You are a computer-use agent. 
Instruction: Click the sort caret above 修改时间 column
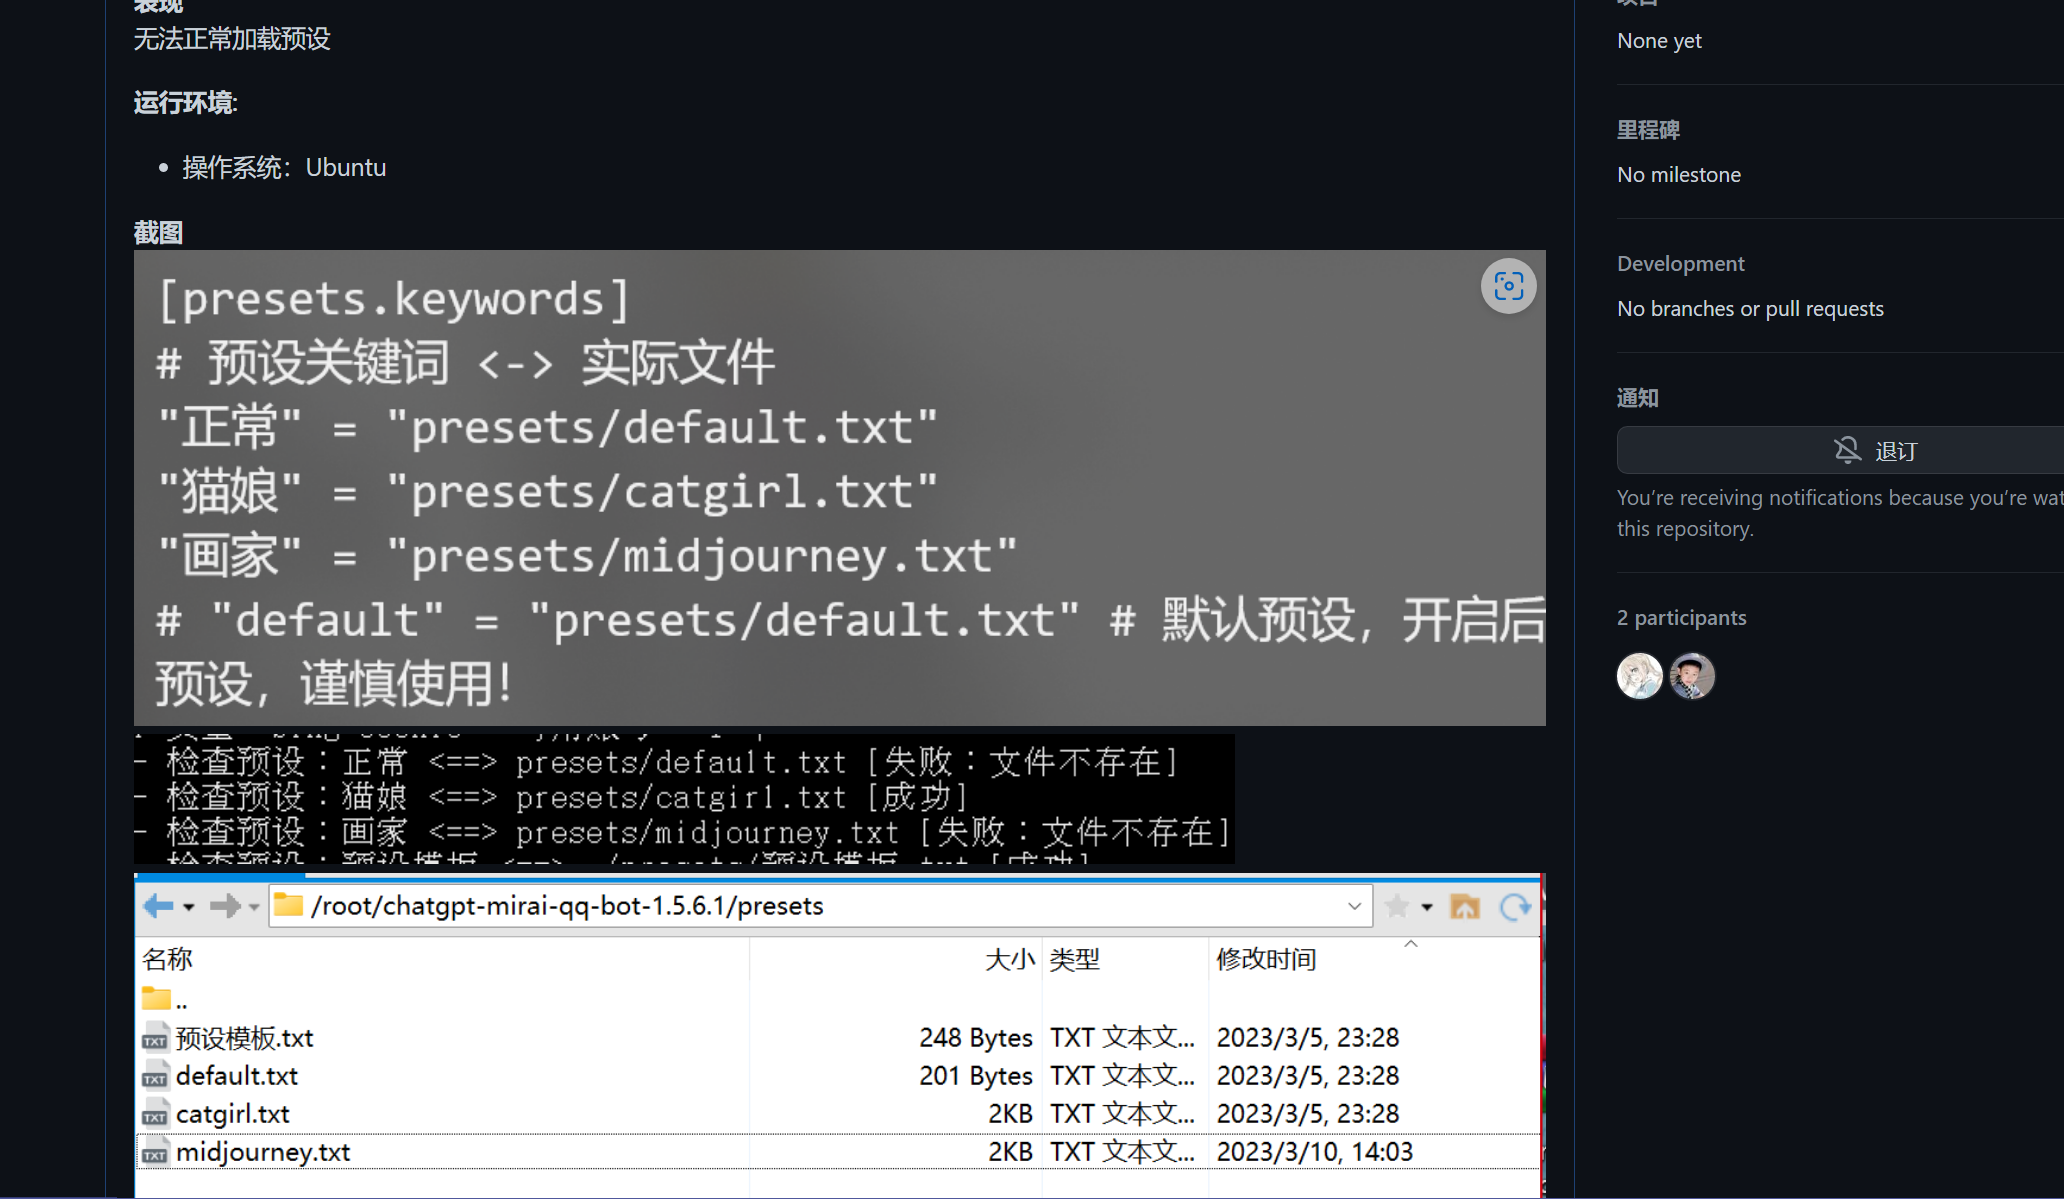tap(1411, 942)
